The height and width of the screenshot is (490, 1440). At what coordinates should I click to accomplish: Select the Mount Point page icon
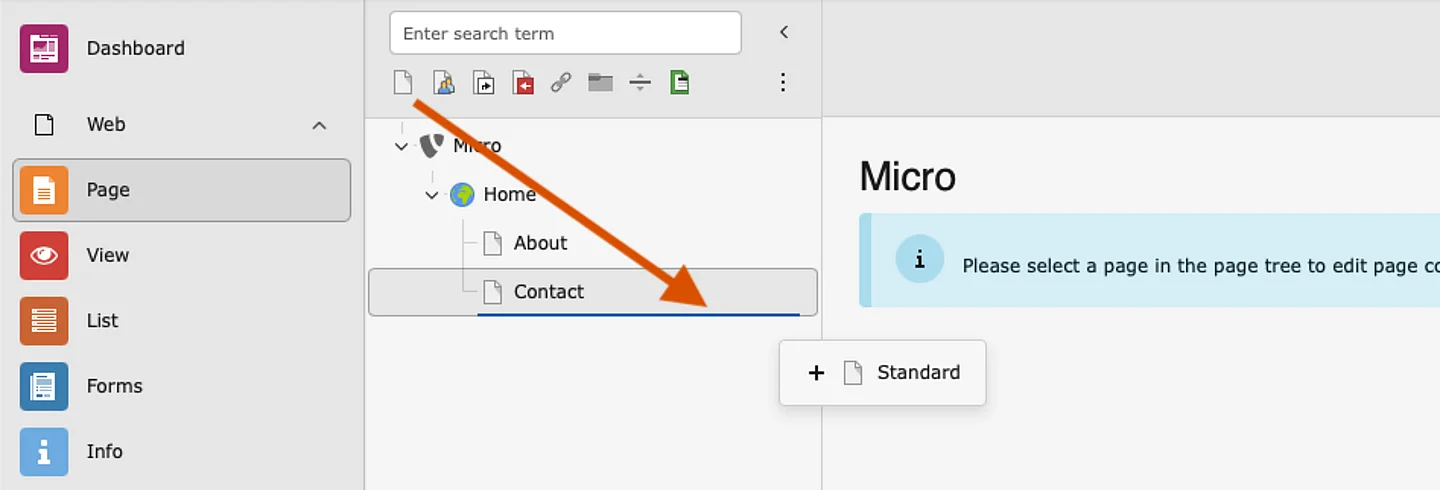click(522, 82)
